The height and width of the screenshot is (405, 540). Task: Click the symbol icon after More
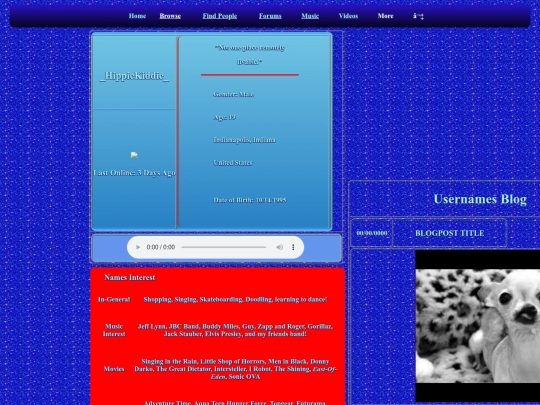point(418,16)
